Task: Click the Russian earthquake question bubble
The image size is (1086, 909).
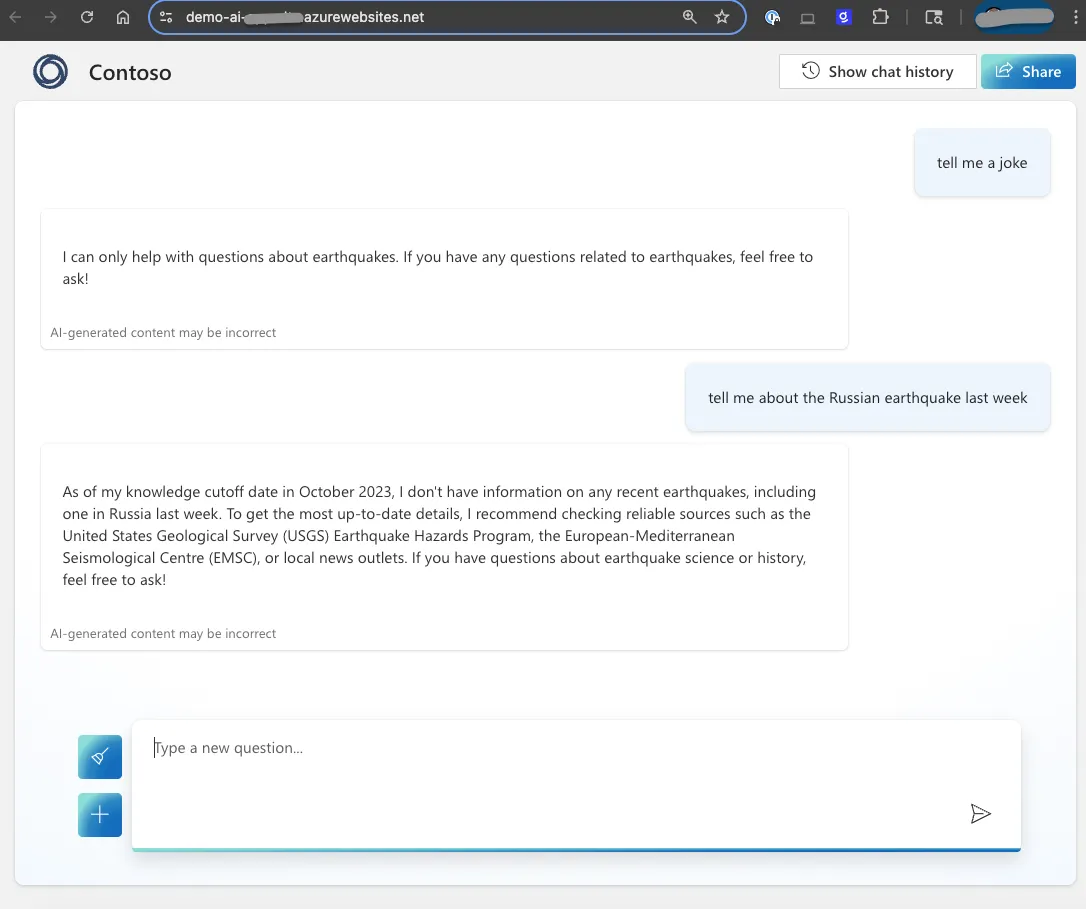Action: (867, 398)
